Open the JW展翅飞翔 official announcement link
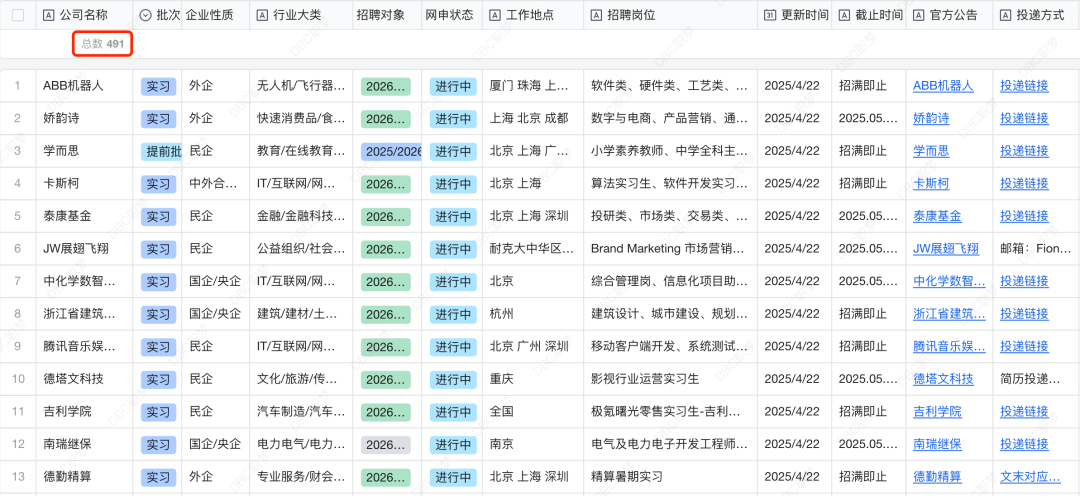1080x496 pixels. [946, 249]
